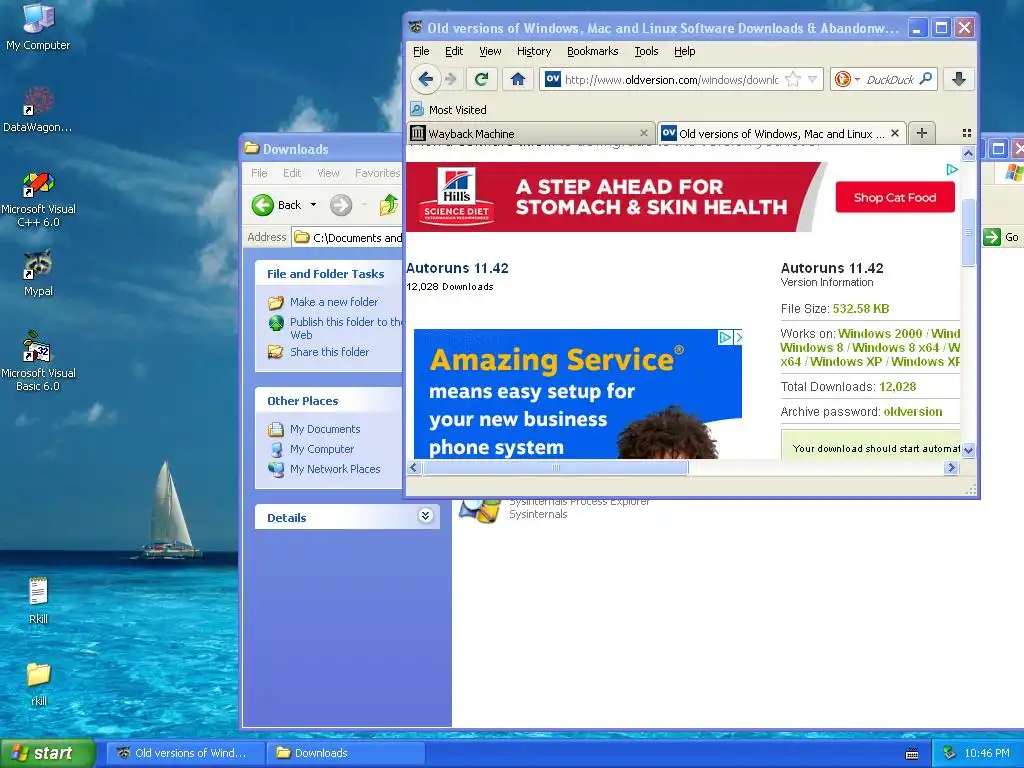Open the File menu in Downloads window
Viewport: 1024px width, 768px height.
coord(259,173)
